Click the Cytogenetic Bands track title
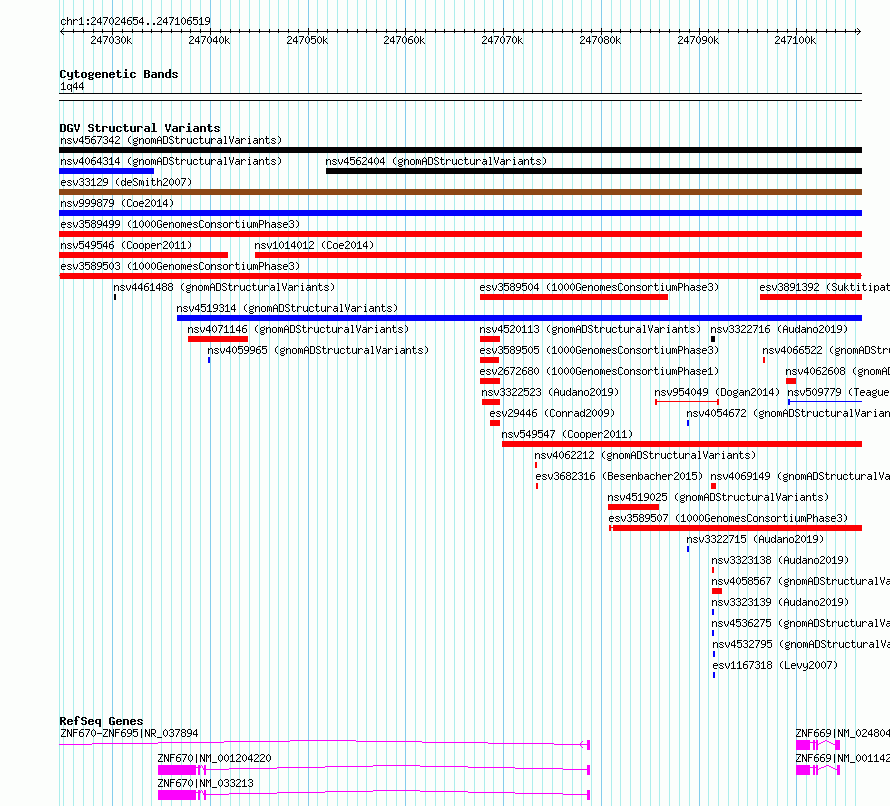Viewport: 890px width, 806px height. (x=119, y=74)
